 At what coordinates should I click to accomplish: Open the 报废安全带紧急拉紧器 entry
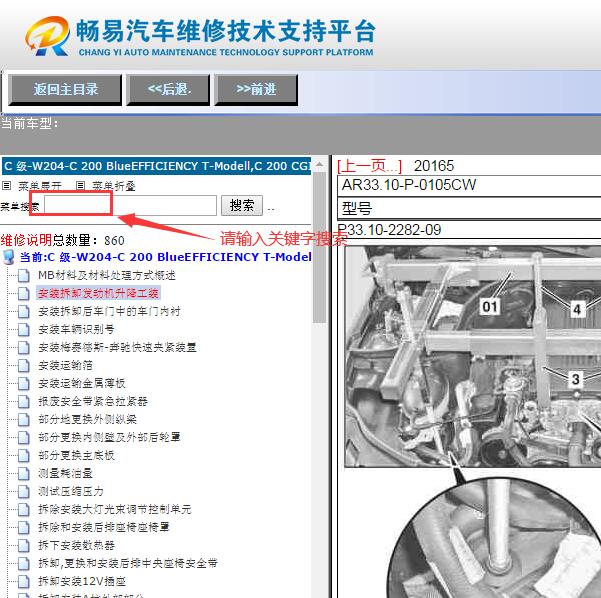93,401
